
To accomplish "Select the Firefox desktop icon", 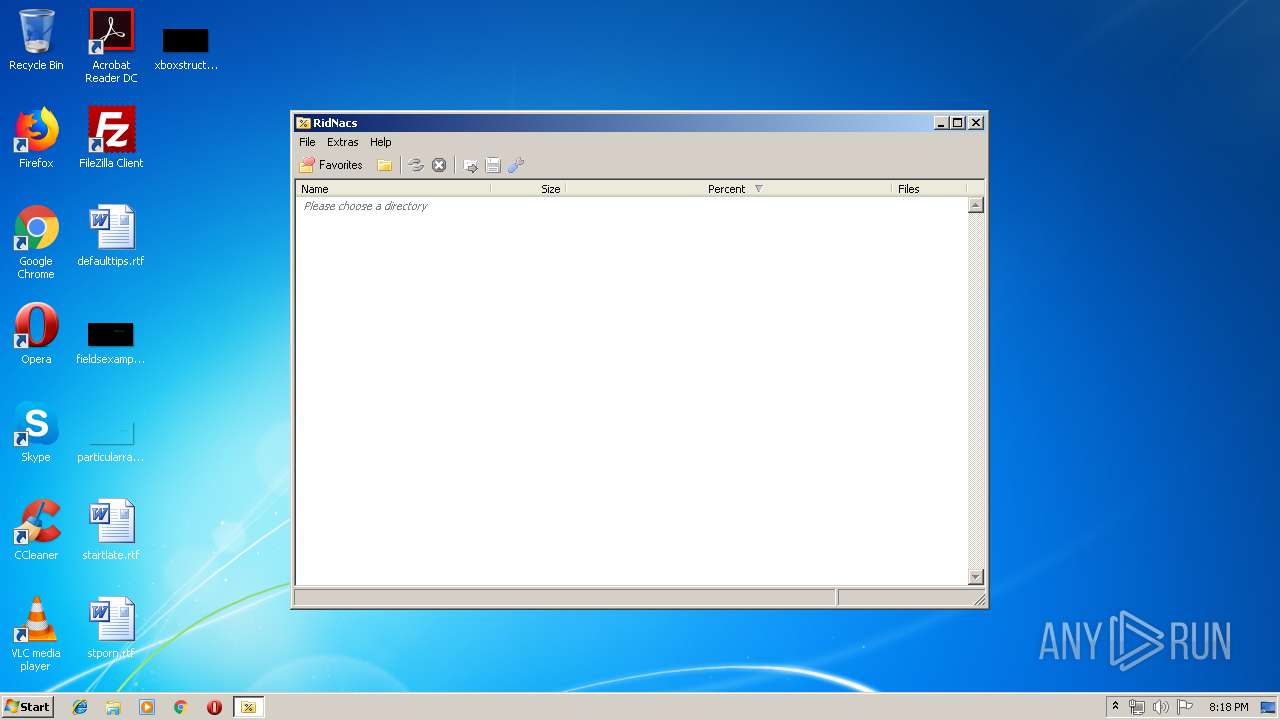I will pos(36,138).
